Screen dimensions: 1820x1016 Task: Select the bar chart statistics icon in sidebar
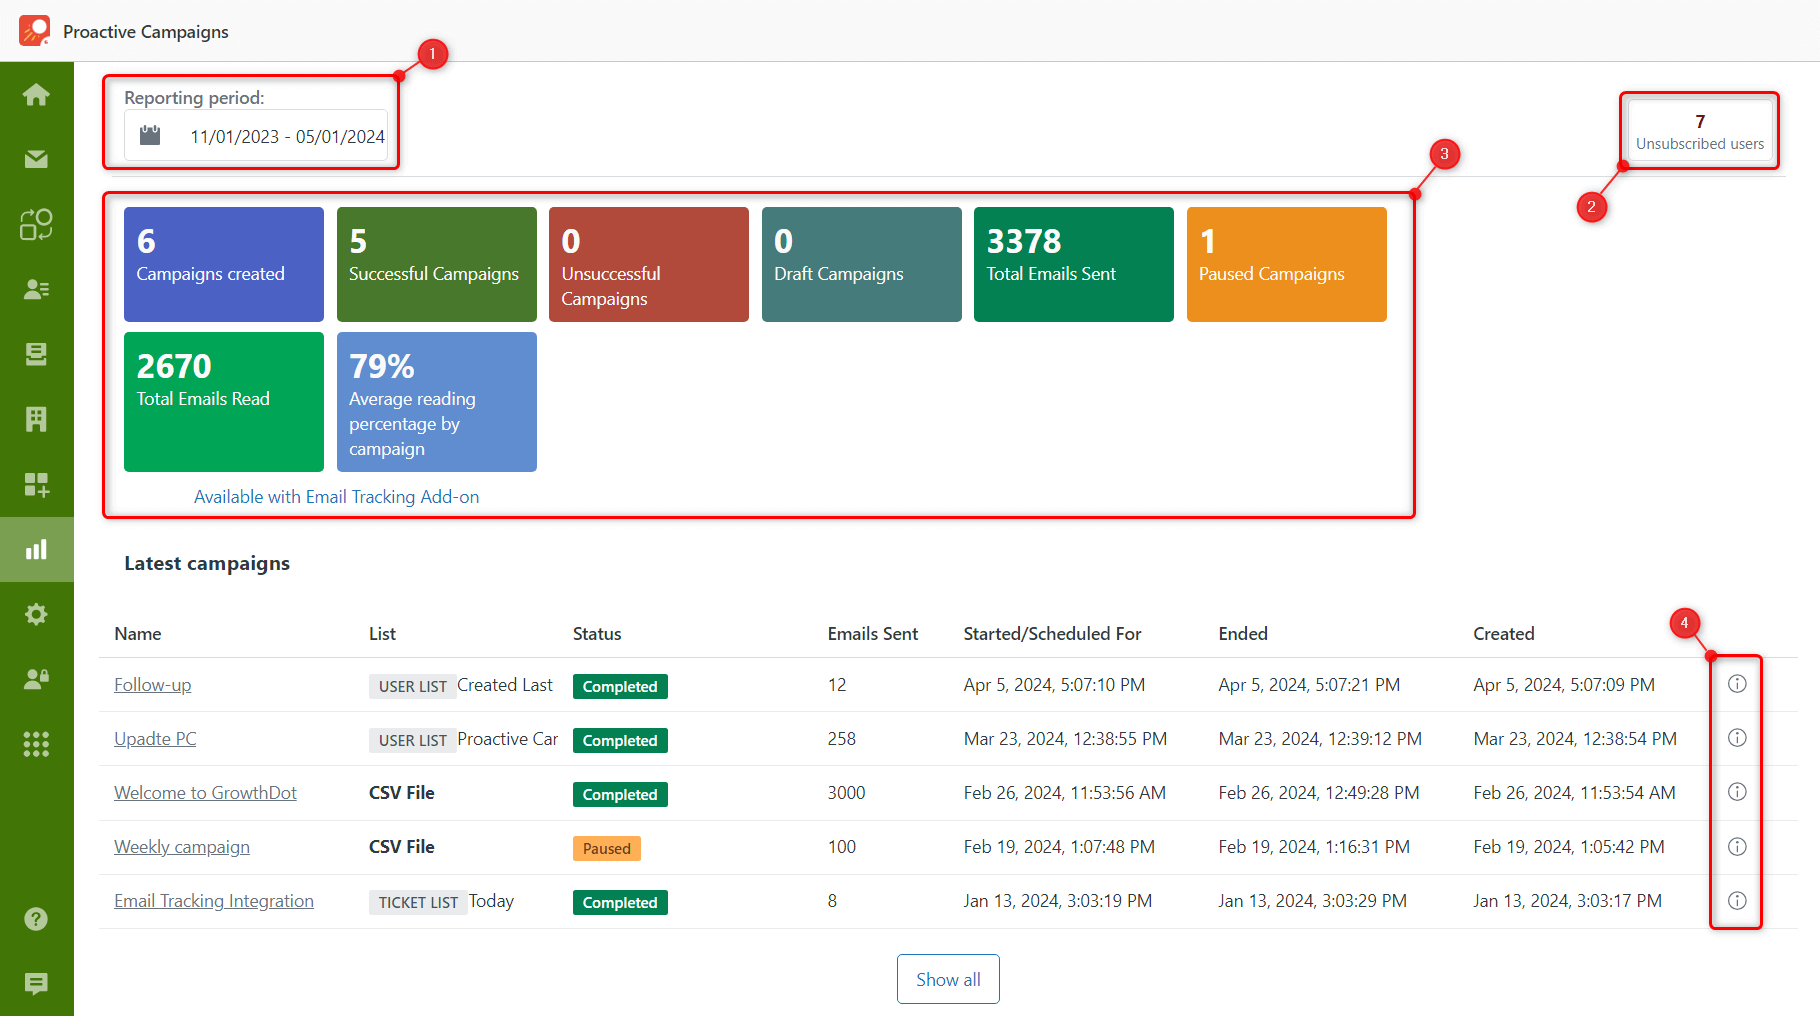click(36, 549)
